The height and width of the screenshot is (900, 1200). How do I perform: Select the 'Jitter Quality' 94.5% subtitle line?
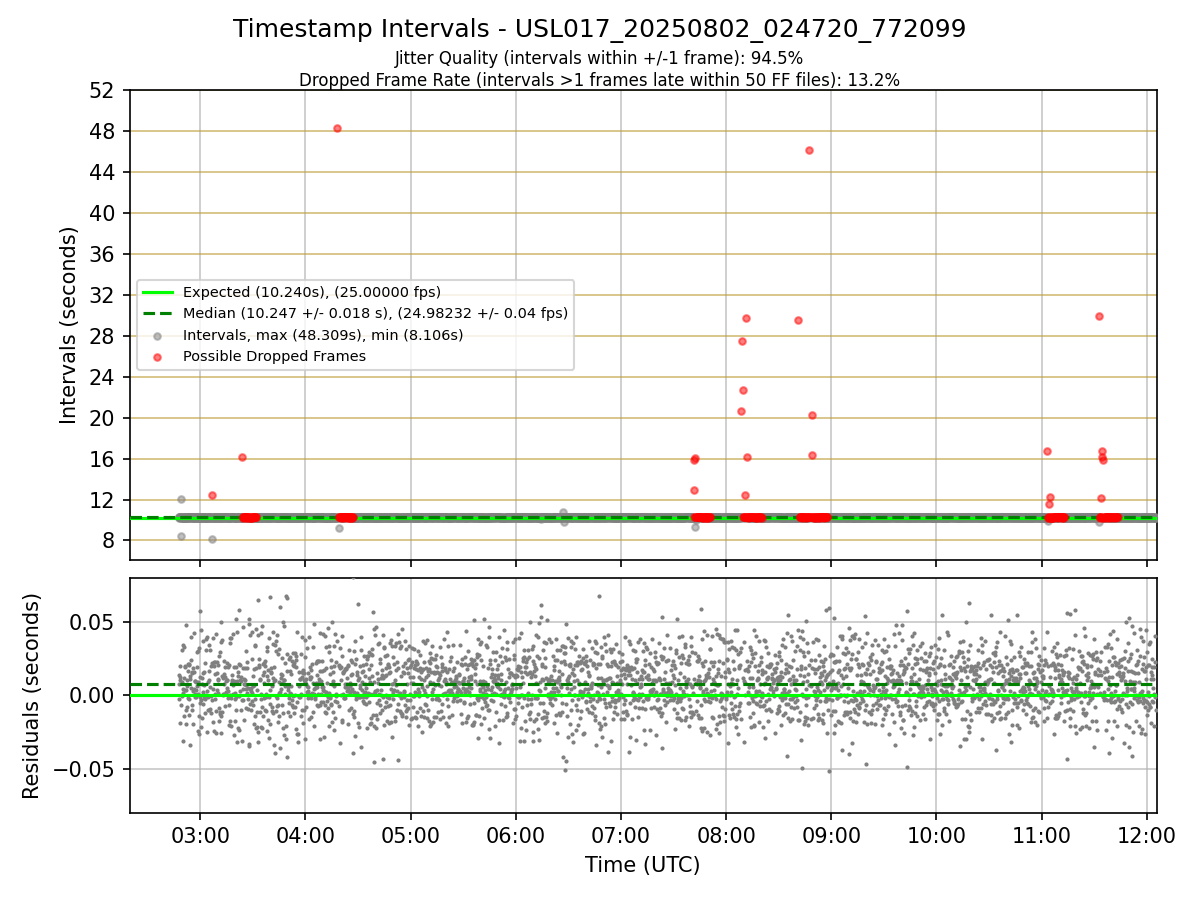pyautogui.click(x=599, y=58)
